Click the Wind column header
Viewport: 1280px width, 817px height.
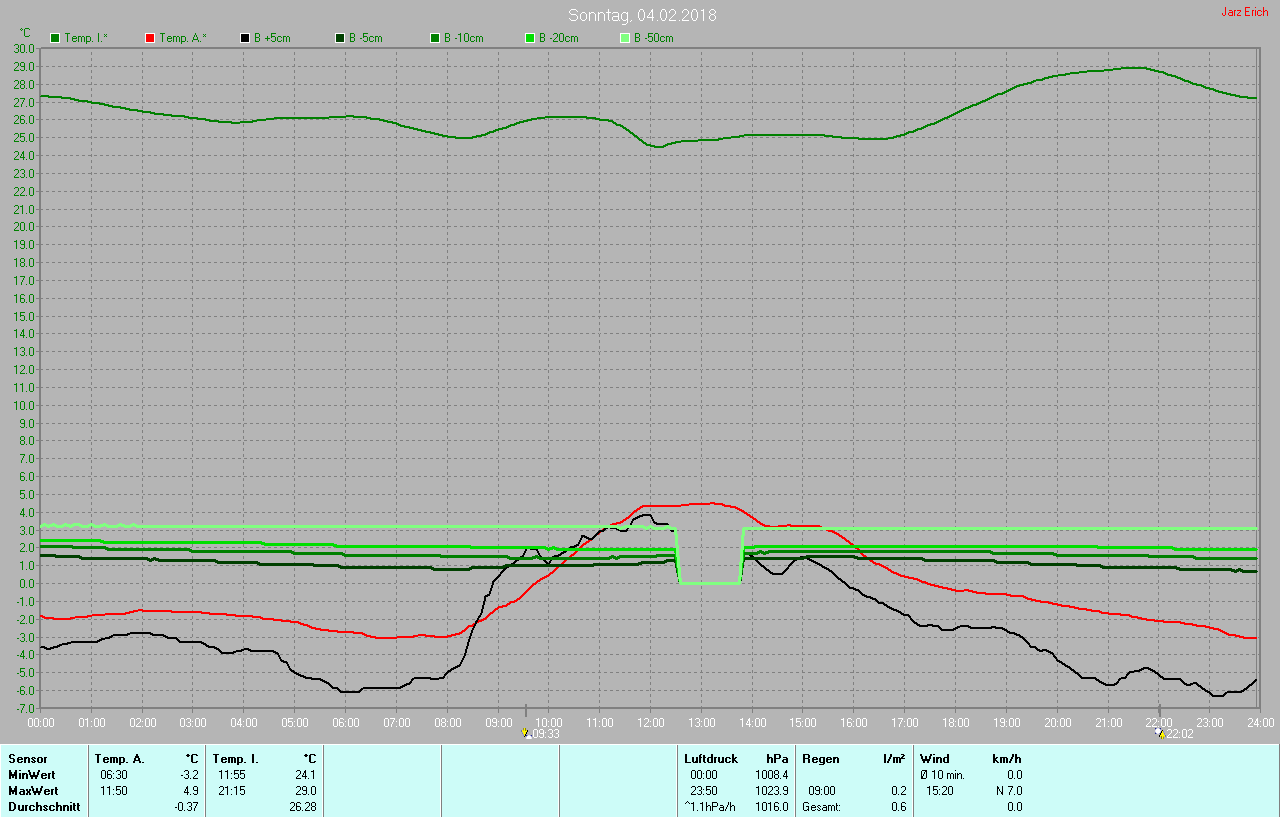[935, 759]
